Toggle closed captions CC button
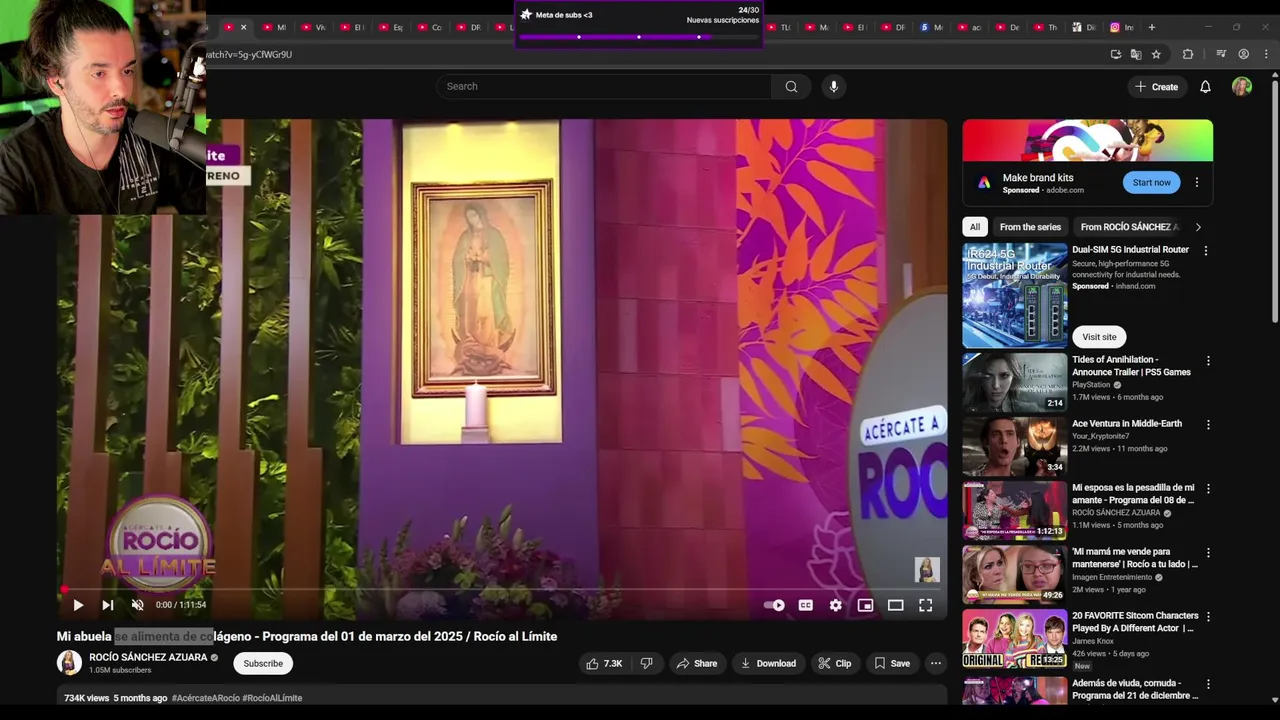The height and width of the screenshot is (720, 1280). 806,605
